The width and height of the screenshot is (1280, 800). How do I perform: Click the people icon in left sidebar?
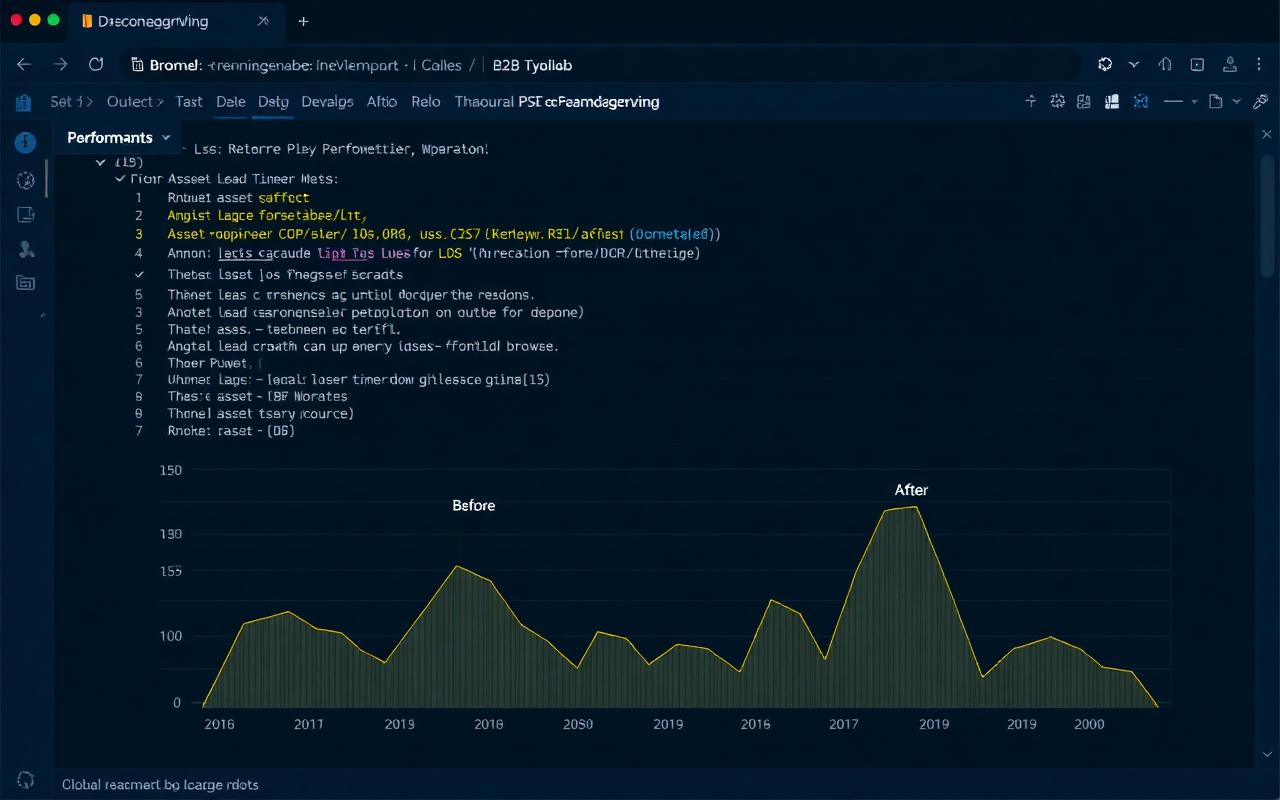(x=26, y=249)
